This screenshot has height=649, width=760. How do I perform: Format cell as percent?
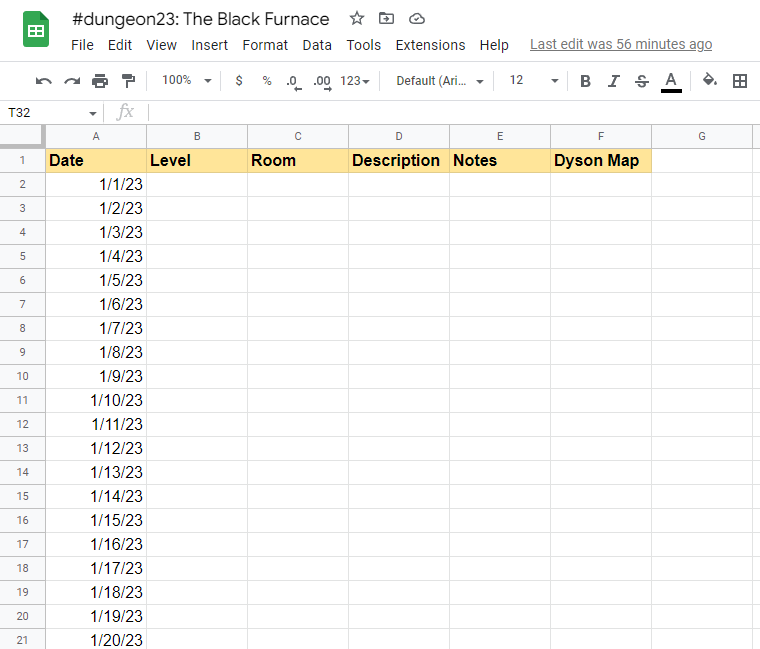pos(267,80)
